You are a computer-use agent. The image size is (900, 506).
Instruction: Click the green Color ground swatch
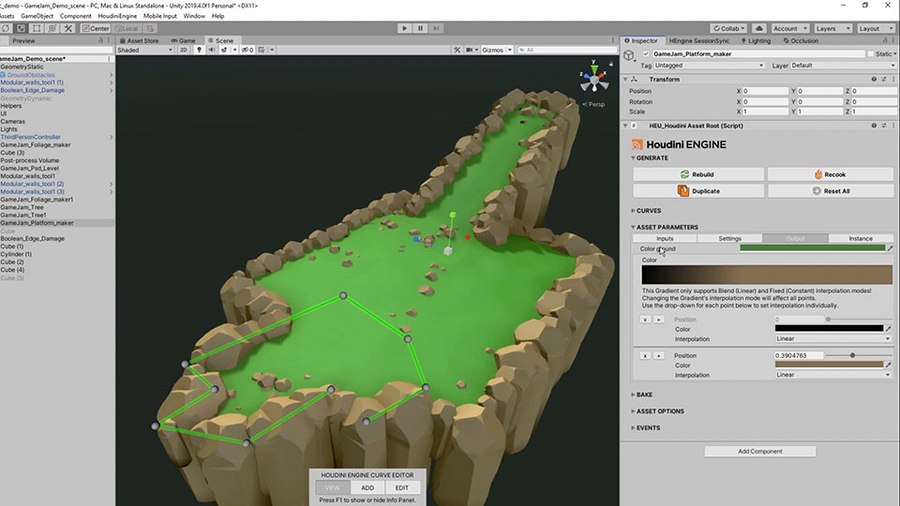pos(812,248)
